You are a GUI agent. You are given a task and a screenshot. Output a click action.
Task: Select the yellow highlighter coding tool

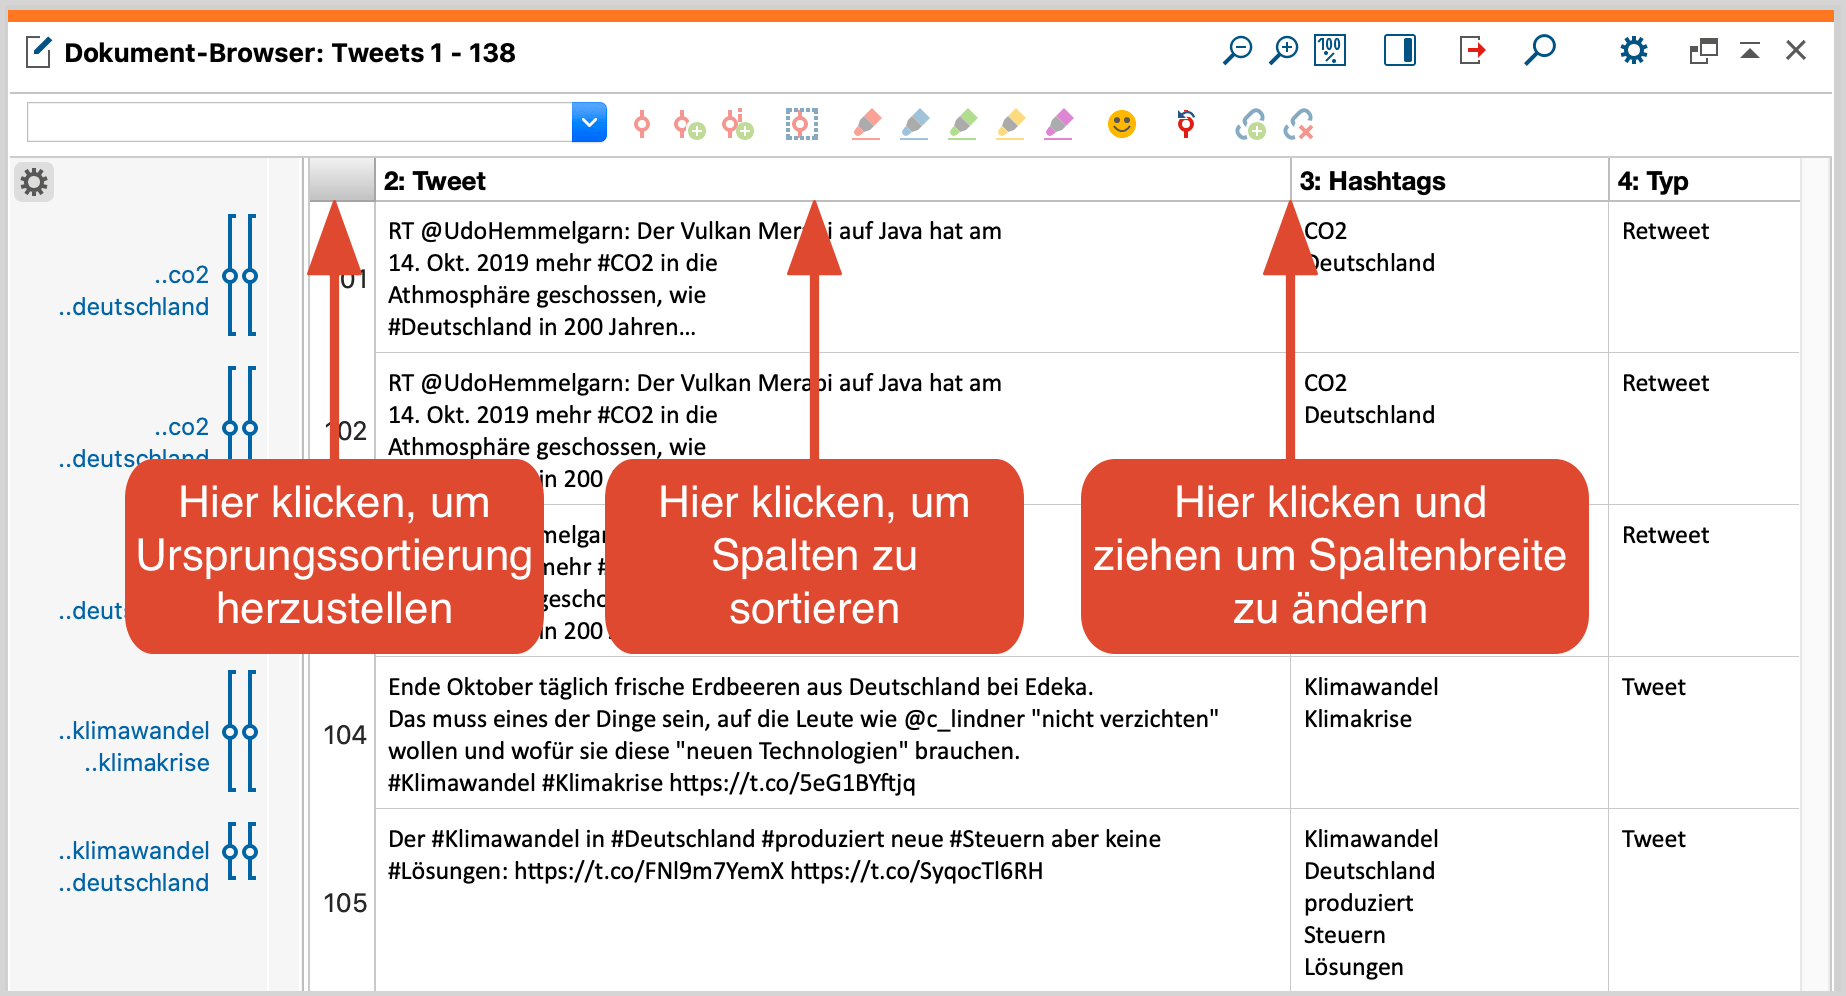tap(1011, 125)
